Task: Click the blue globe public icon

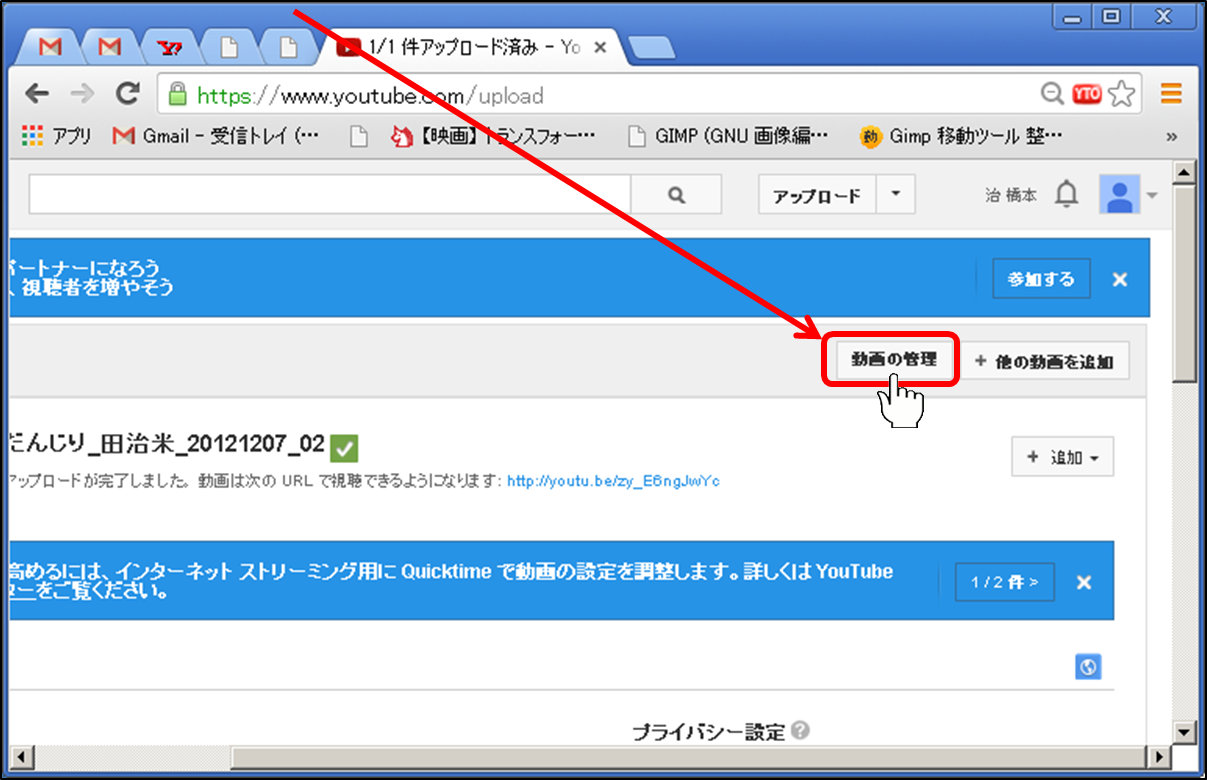Action: point(1088,667)
